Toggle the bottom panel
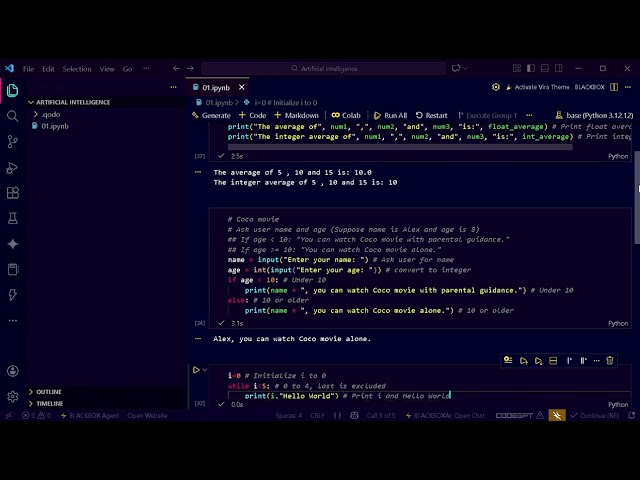The width and height of the screenshot is (640, 480). click(544, 68)
